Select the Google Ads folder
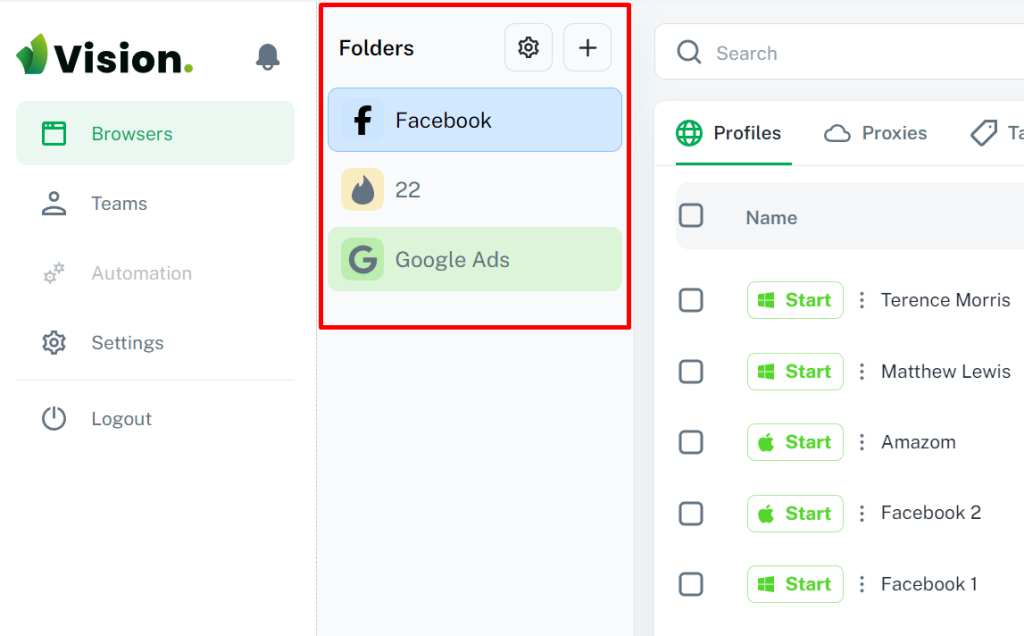The width and height of the screenshot is (1024, 636). [x=475, y=259]
